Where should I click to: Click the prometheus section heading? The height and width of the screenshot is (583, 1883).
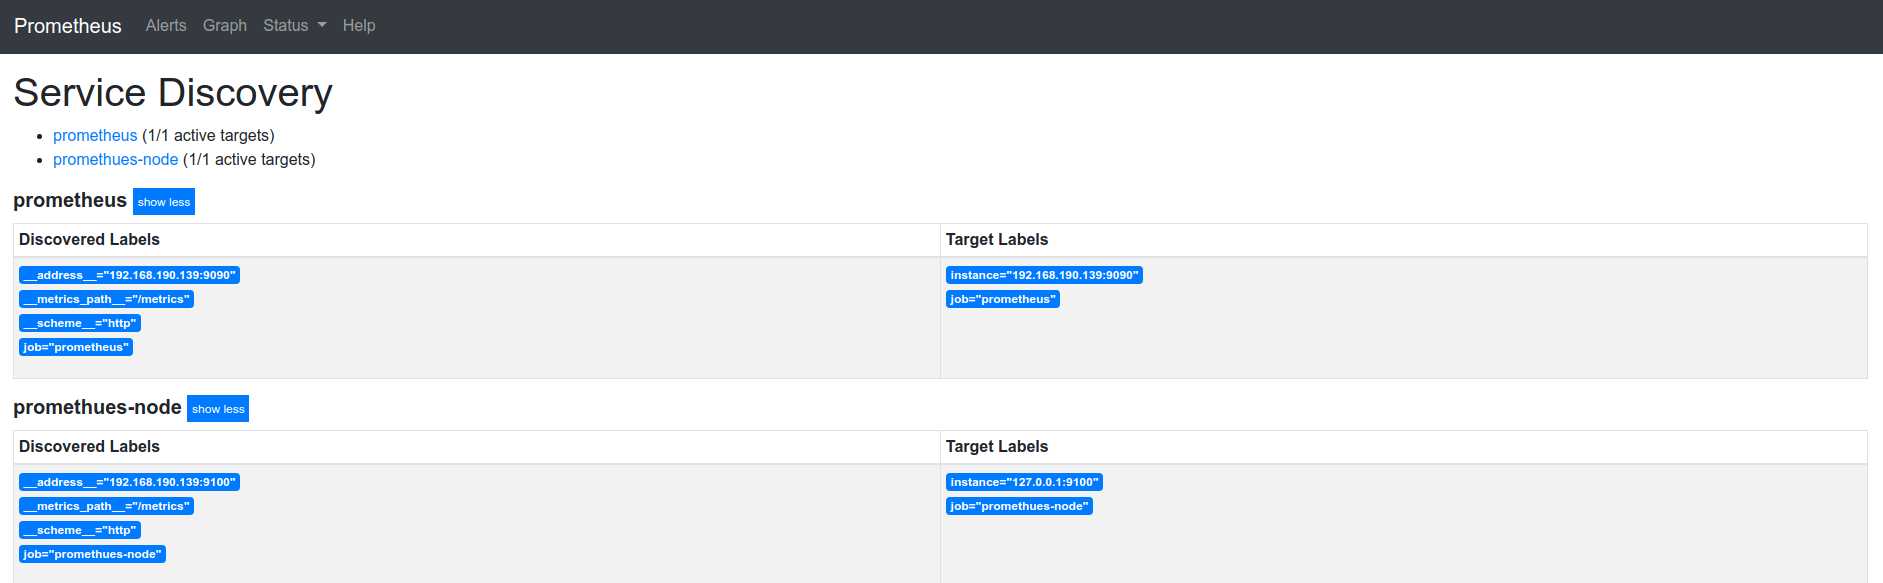click(x=70, y=201)
